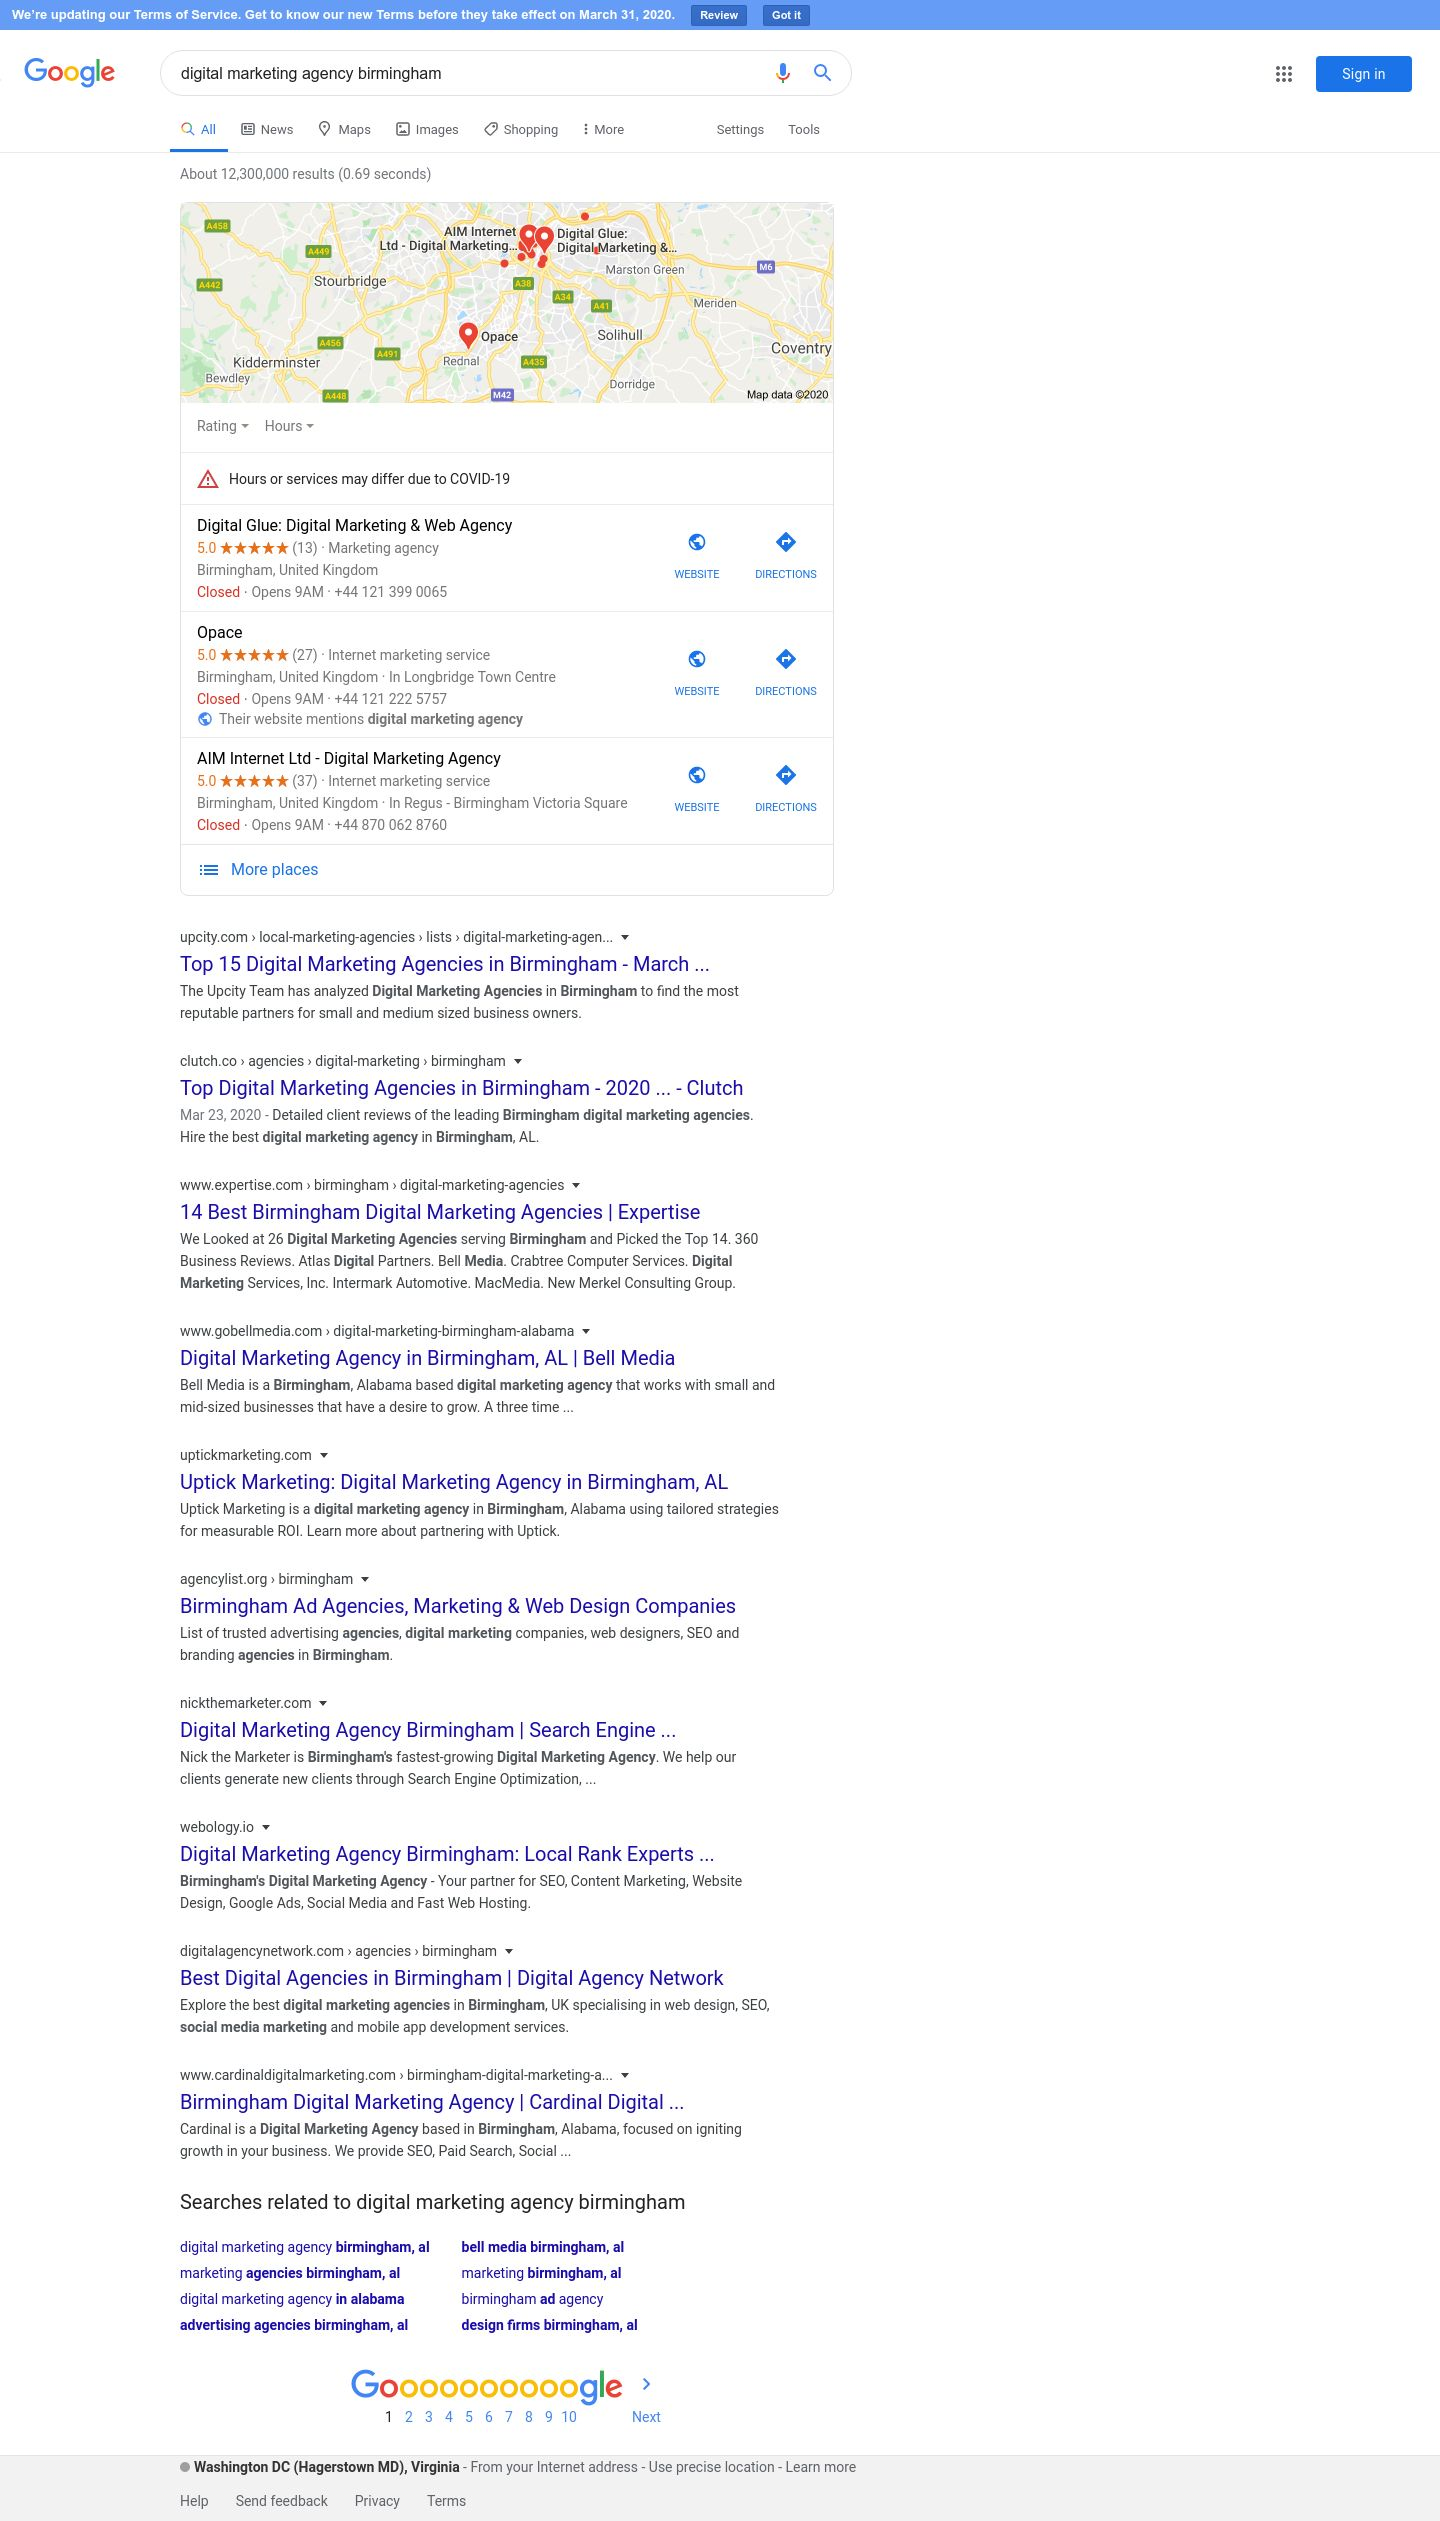This screenshot has width=1440, height=2521.
Task: Open the Privacy footer link
Action: tap(377, 2501)
